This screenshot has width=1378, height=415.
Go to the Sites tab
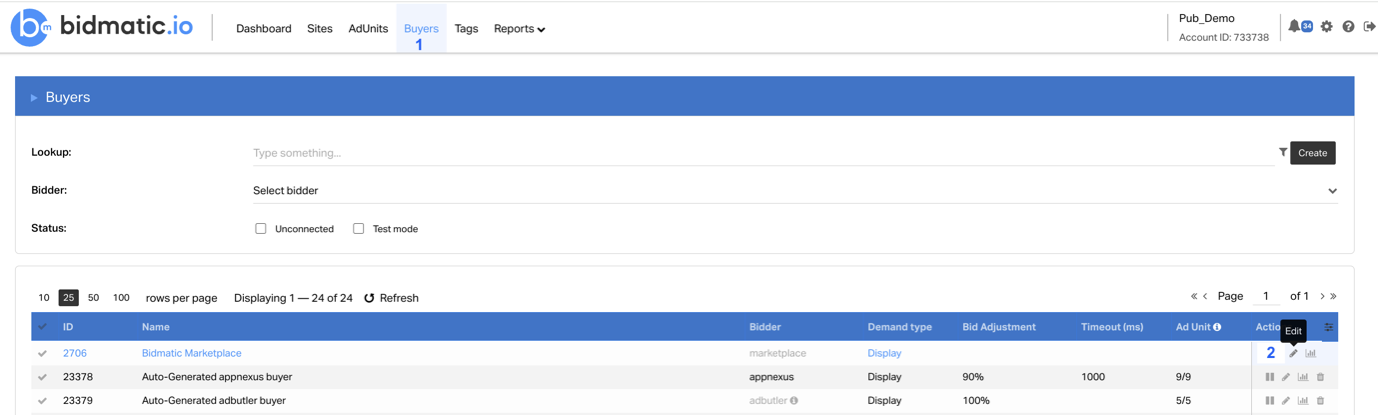coord(320,29)
